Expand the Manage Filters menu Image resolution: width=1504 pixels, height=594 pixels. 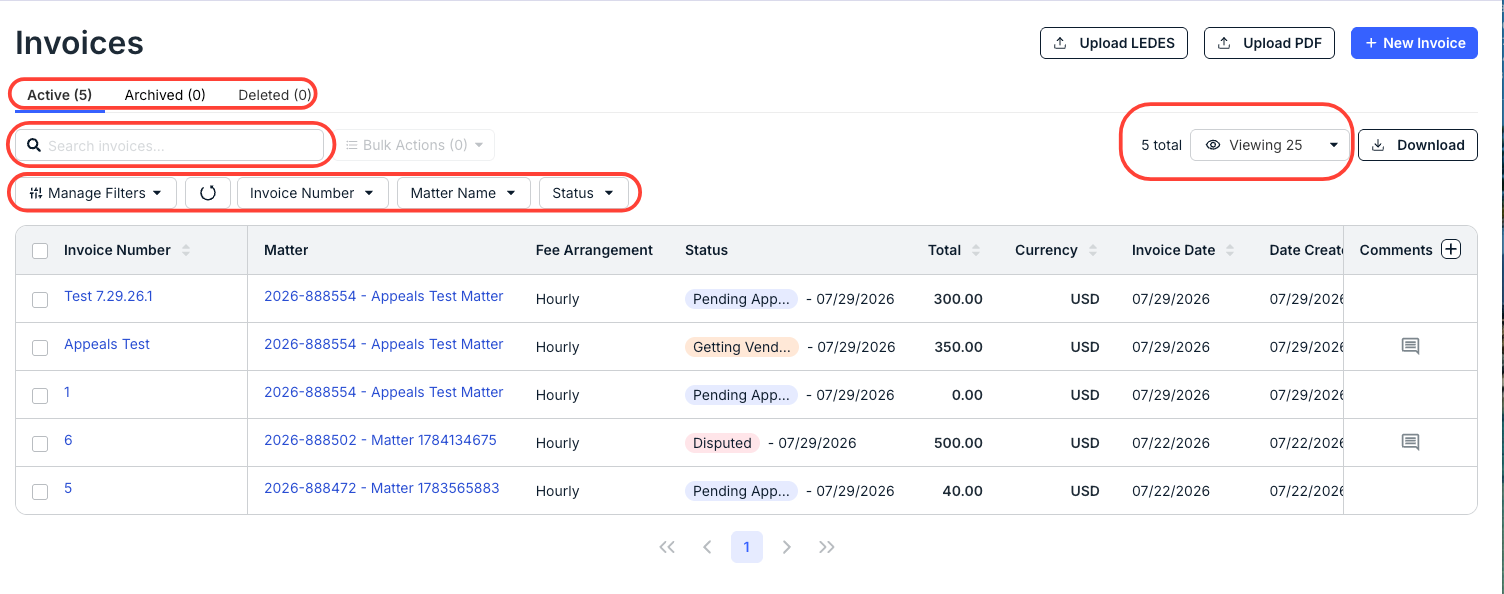(96, 193)
